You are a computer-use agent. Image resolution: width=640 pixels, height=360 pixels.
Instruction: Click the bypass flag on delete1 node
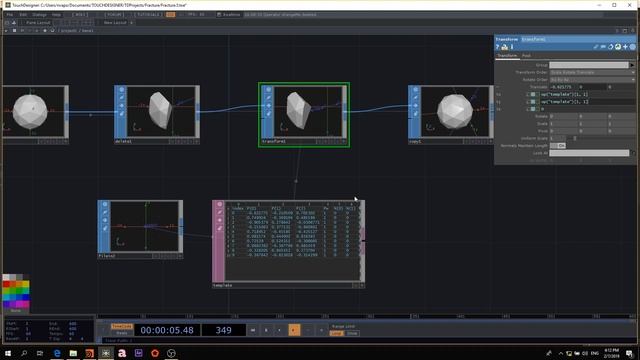coord(121,98)
